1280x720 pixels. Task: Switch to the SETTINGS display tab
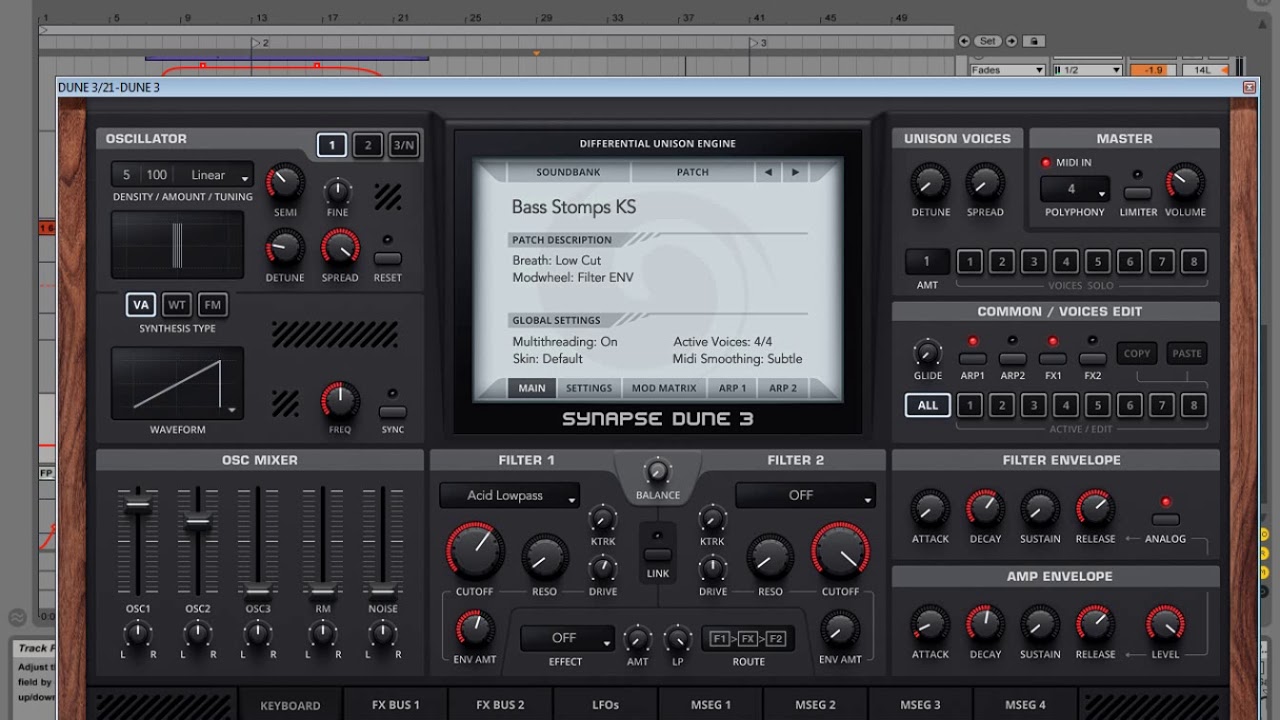(589, 388)
